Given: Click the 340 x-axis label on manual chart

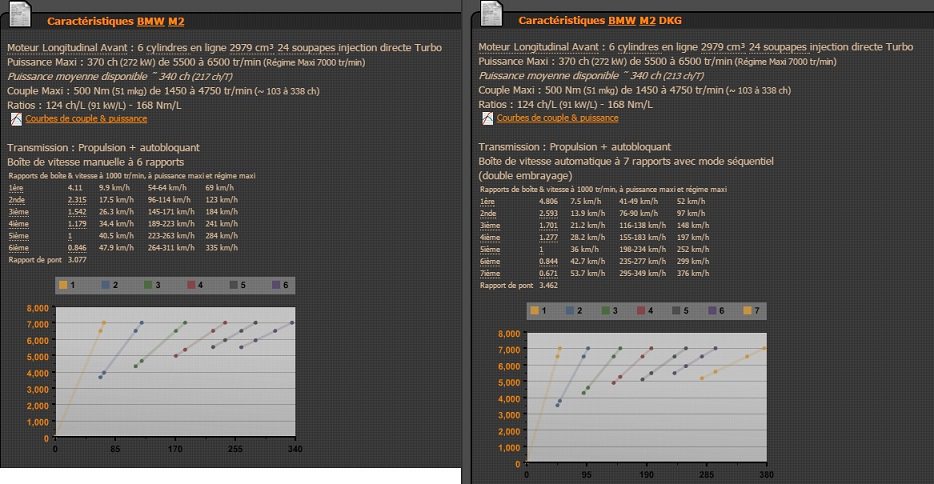Looking at the screenshot, I should tap(295, 449).
